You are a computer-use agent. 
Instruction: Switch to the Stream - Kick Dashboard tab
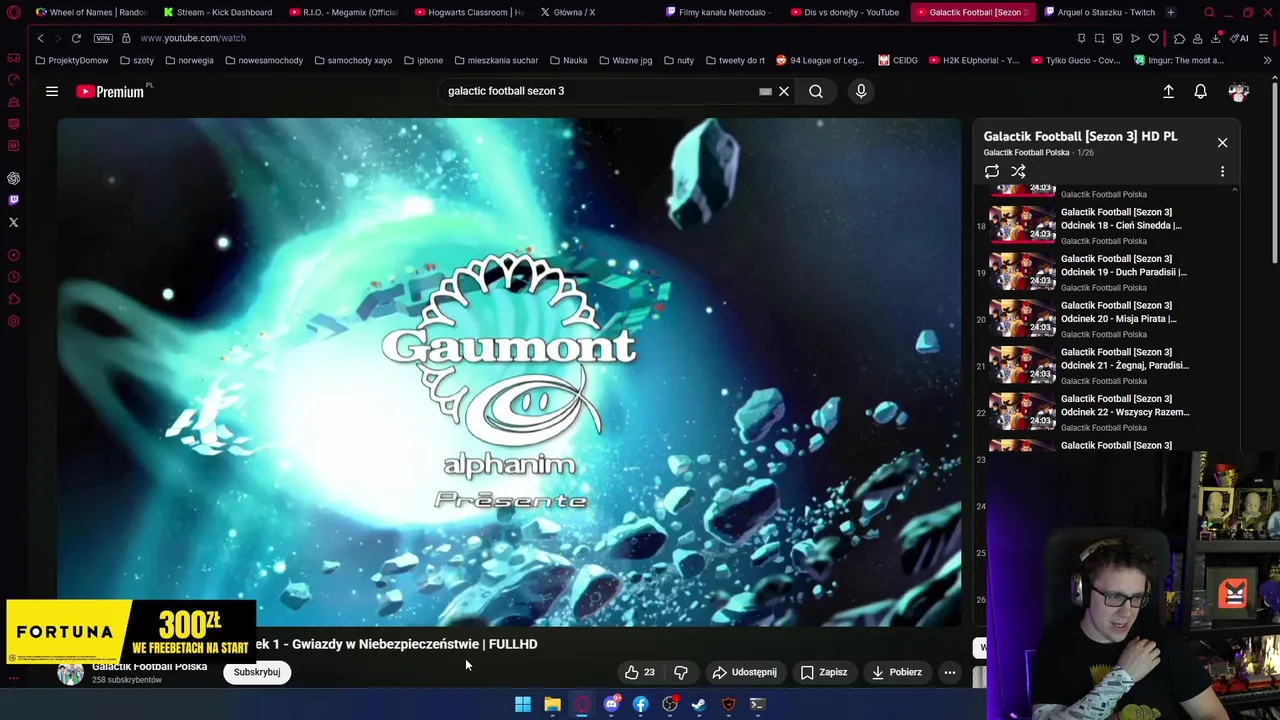(217, 12)
